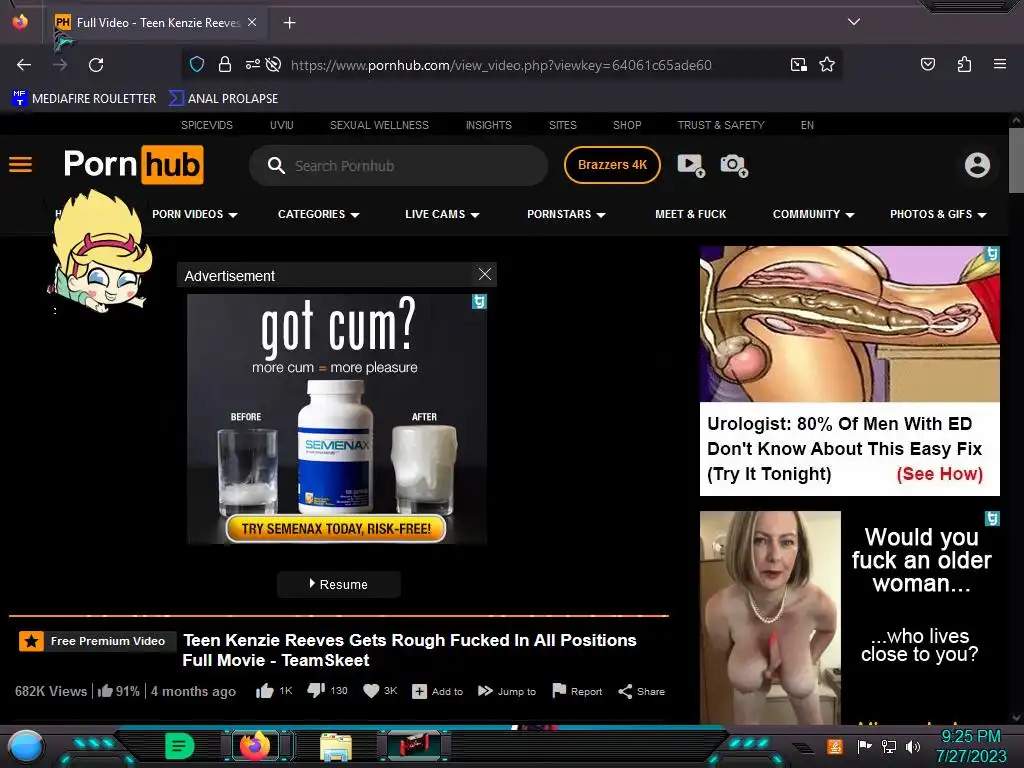Click the Brazzers 4K button
This screenshot has height=768, width=1024.
tap(612, 165)
